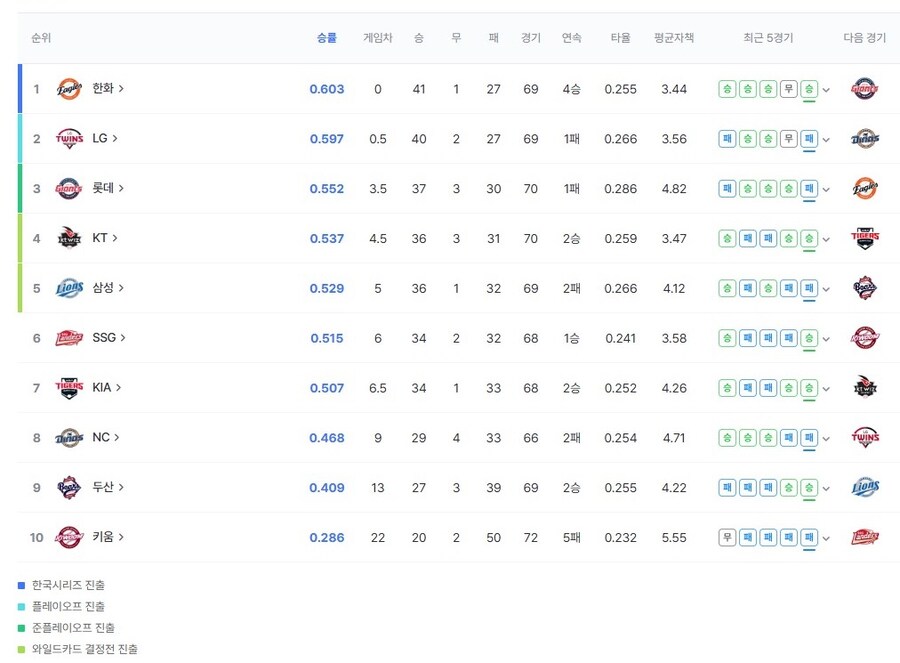Click 한화's next game opponent logo

(864, 88)
